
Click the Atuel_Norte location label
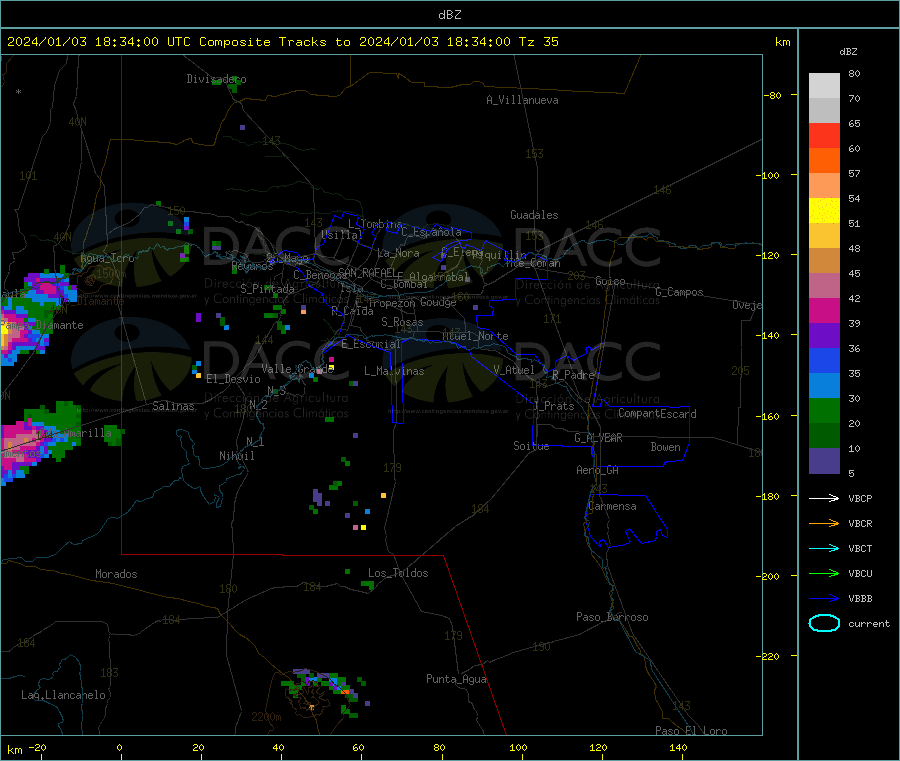475,336
